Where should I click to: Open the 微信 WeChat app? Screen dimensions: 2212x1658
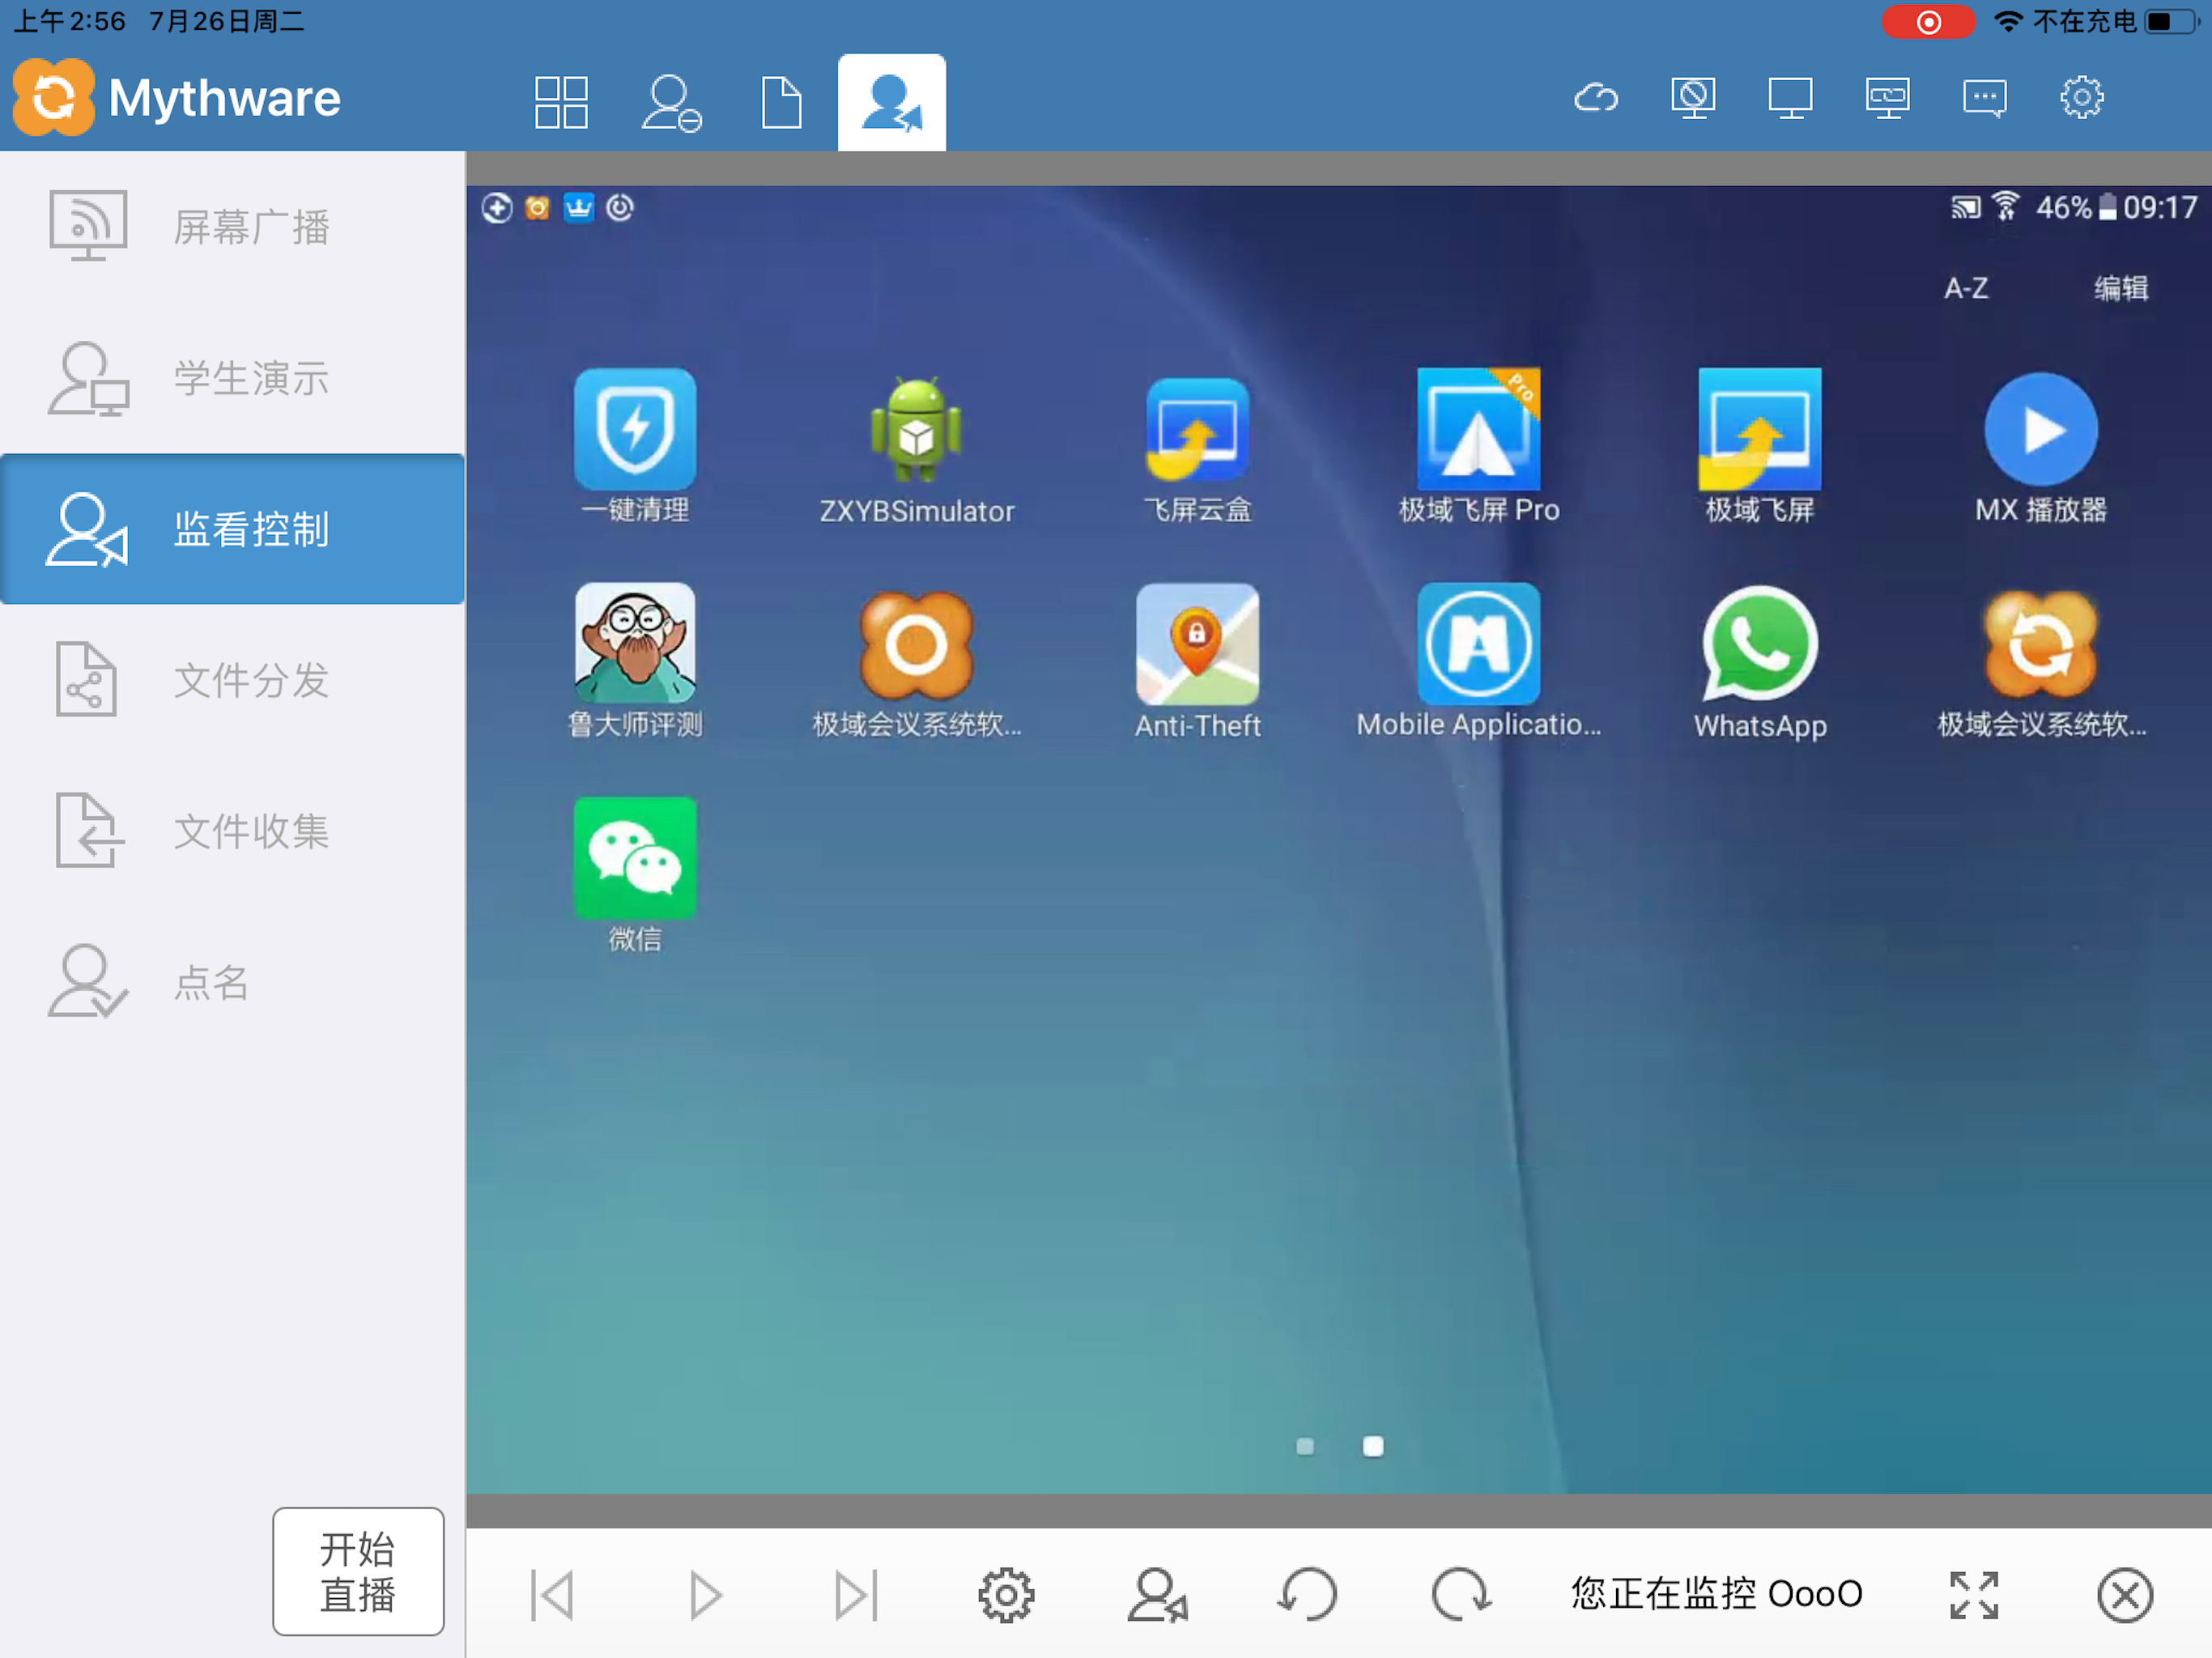634,875
